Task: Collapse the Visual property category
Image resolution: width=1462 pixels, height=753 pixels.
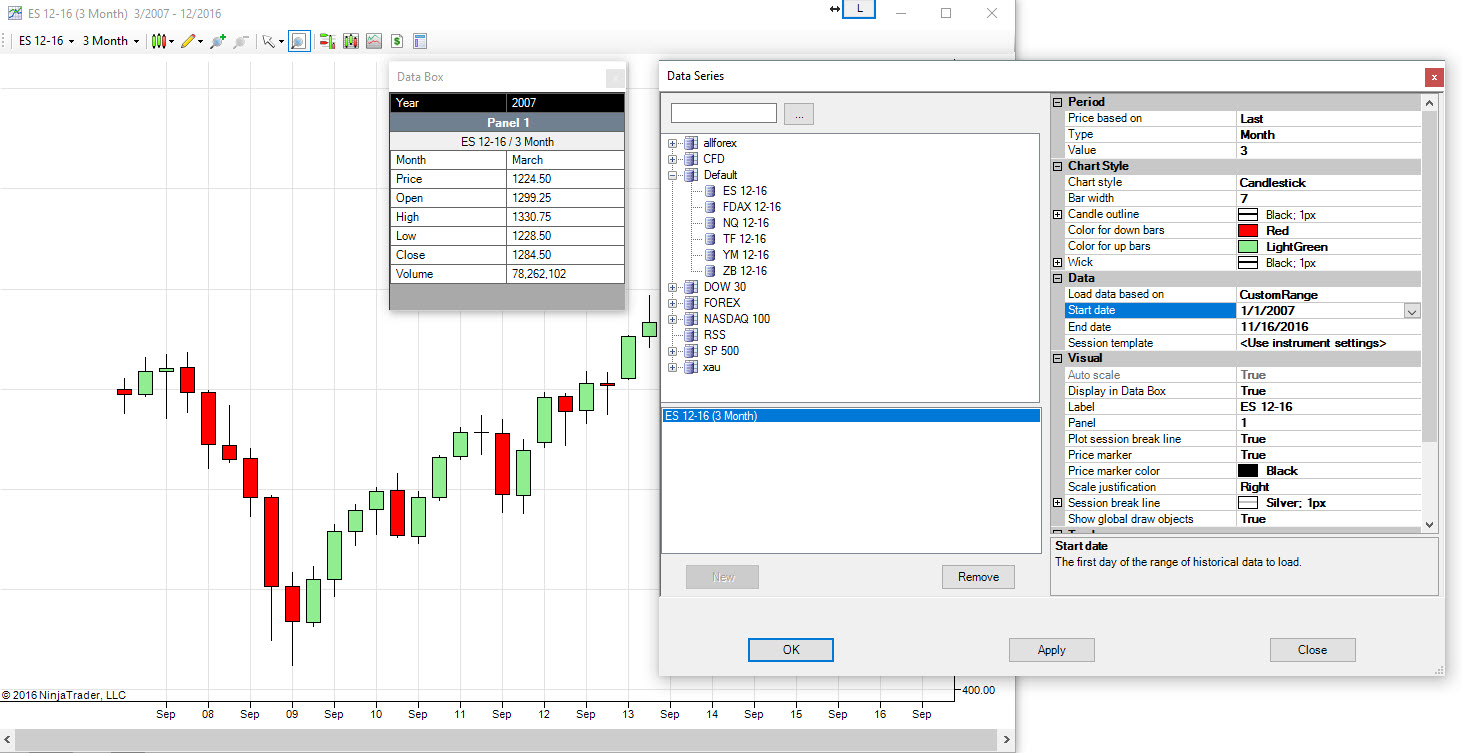Action: pyautogui.click(x=1058, y=358)
